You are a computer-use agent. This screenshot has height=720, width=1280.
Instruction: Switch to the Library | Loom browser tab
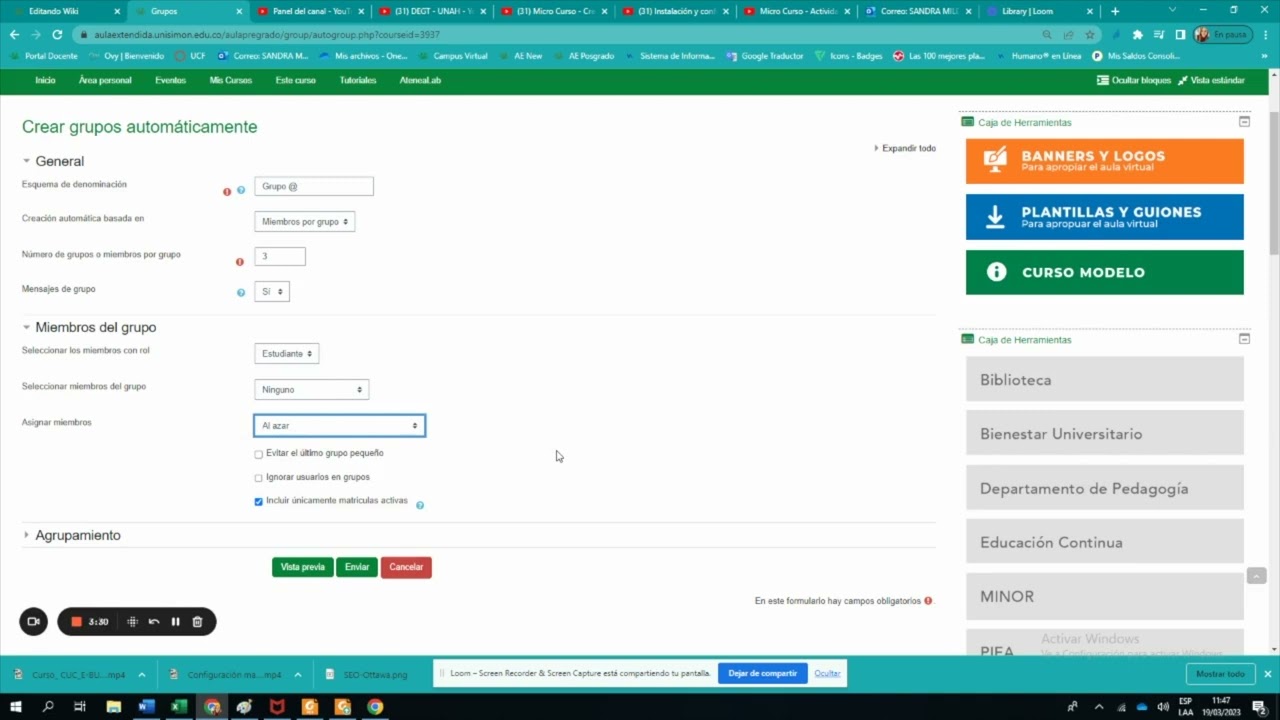(1040, 11)
